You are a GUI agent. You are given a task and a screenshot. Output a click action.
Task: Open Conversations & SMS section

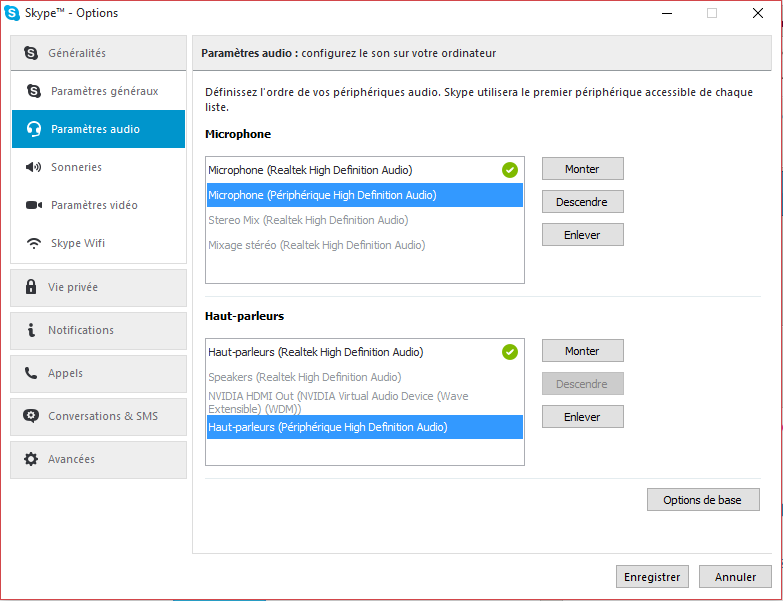pyautogui.click(x=98, y=416)
